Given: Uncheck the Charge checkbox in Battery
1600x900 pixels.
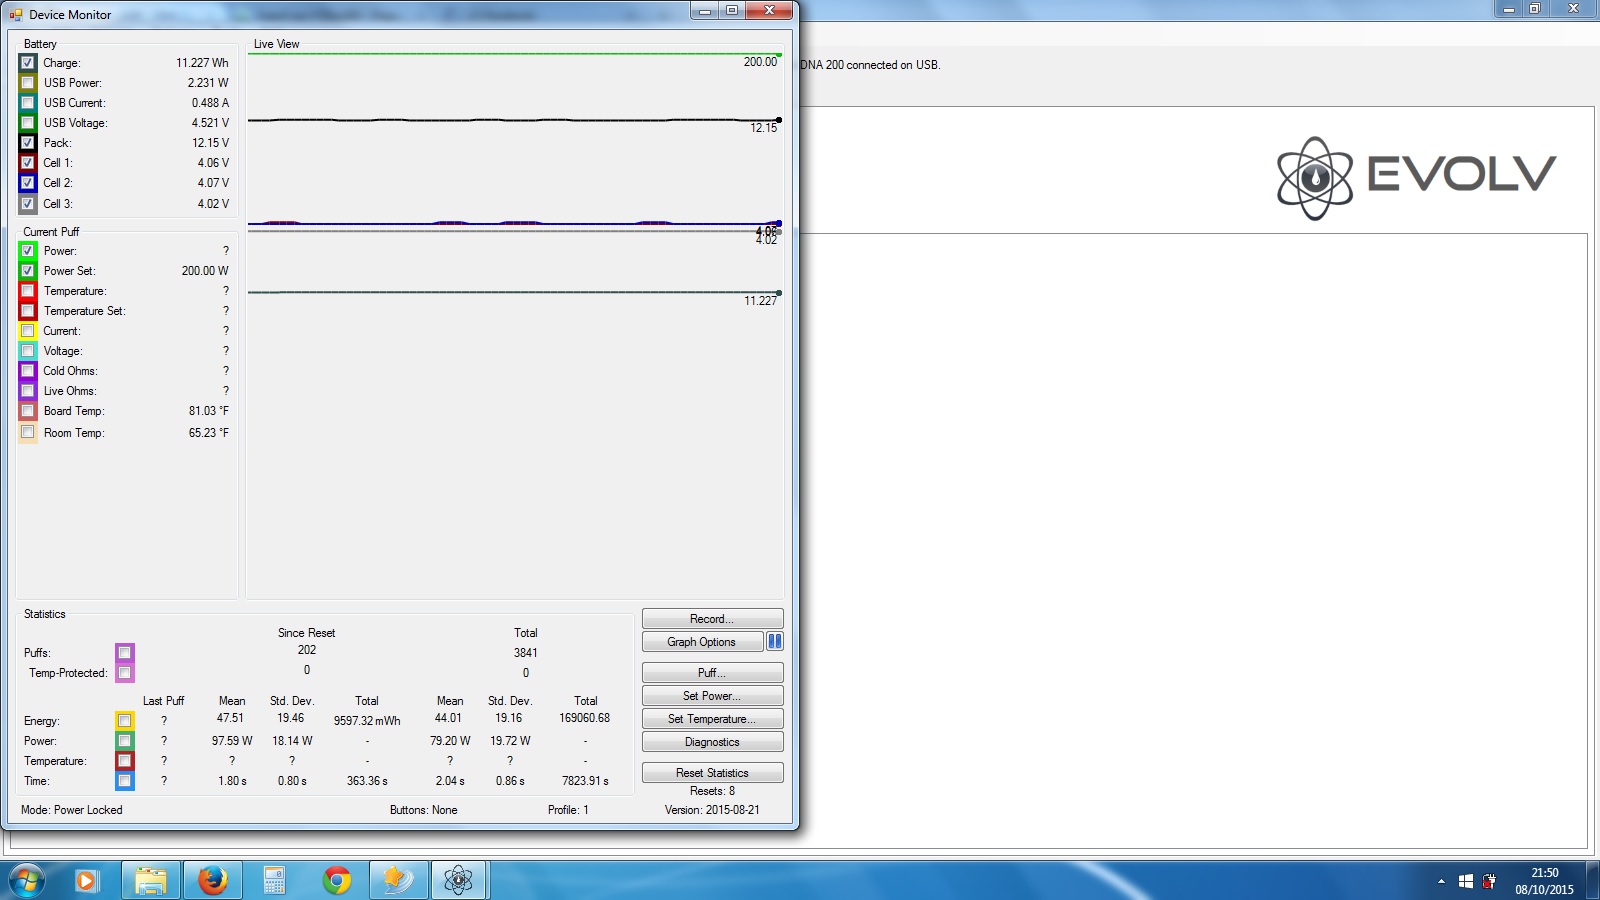Looking at the screenshot, I should (28, 63).
